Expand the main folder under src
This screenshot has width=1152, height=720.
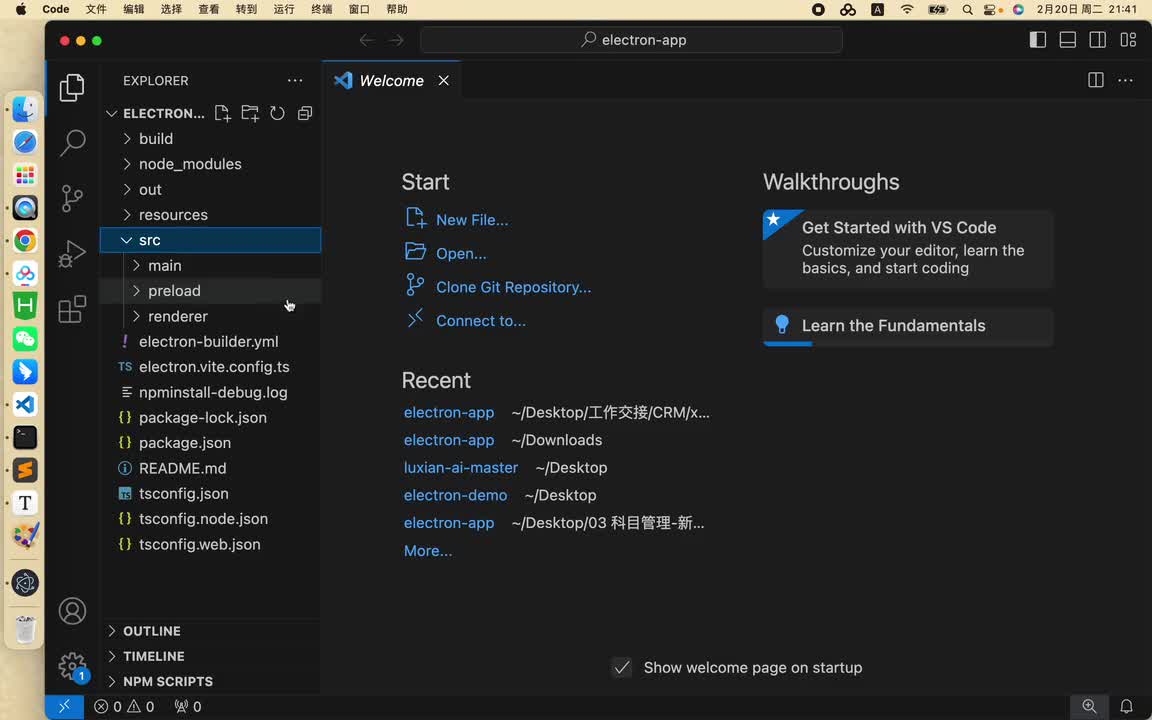click(x=210, y=265)
